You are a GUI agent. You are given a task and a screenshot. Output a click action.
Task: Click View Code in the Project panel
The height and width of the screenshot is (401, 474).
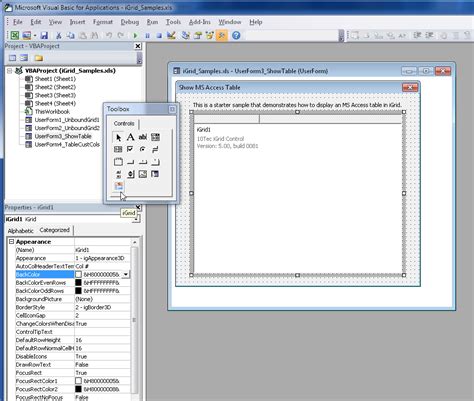click(x=12, y=58)
